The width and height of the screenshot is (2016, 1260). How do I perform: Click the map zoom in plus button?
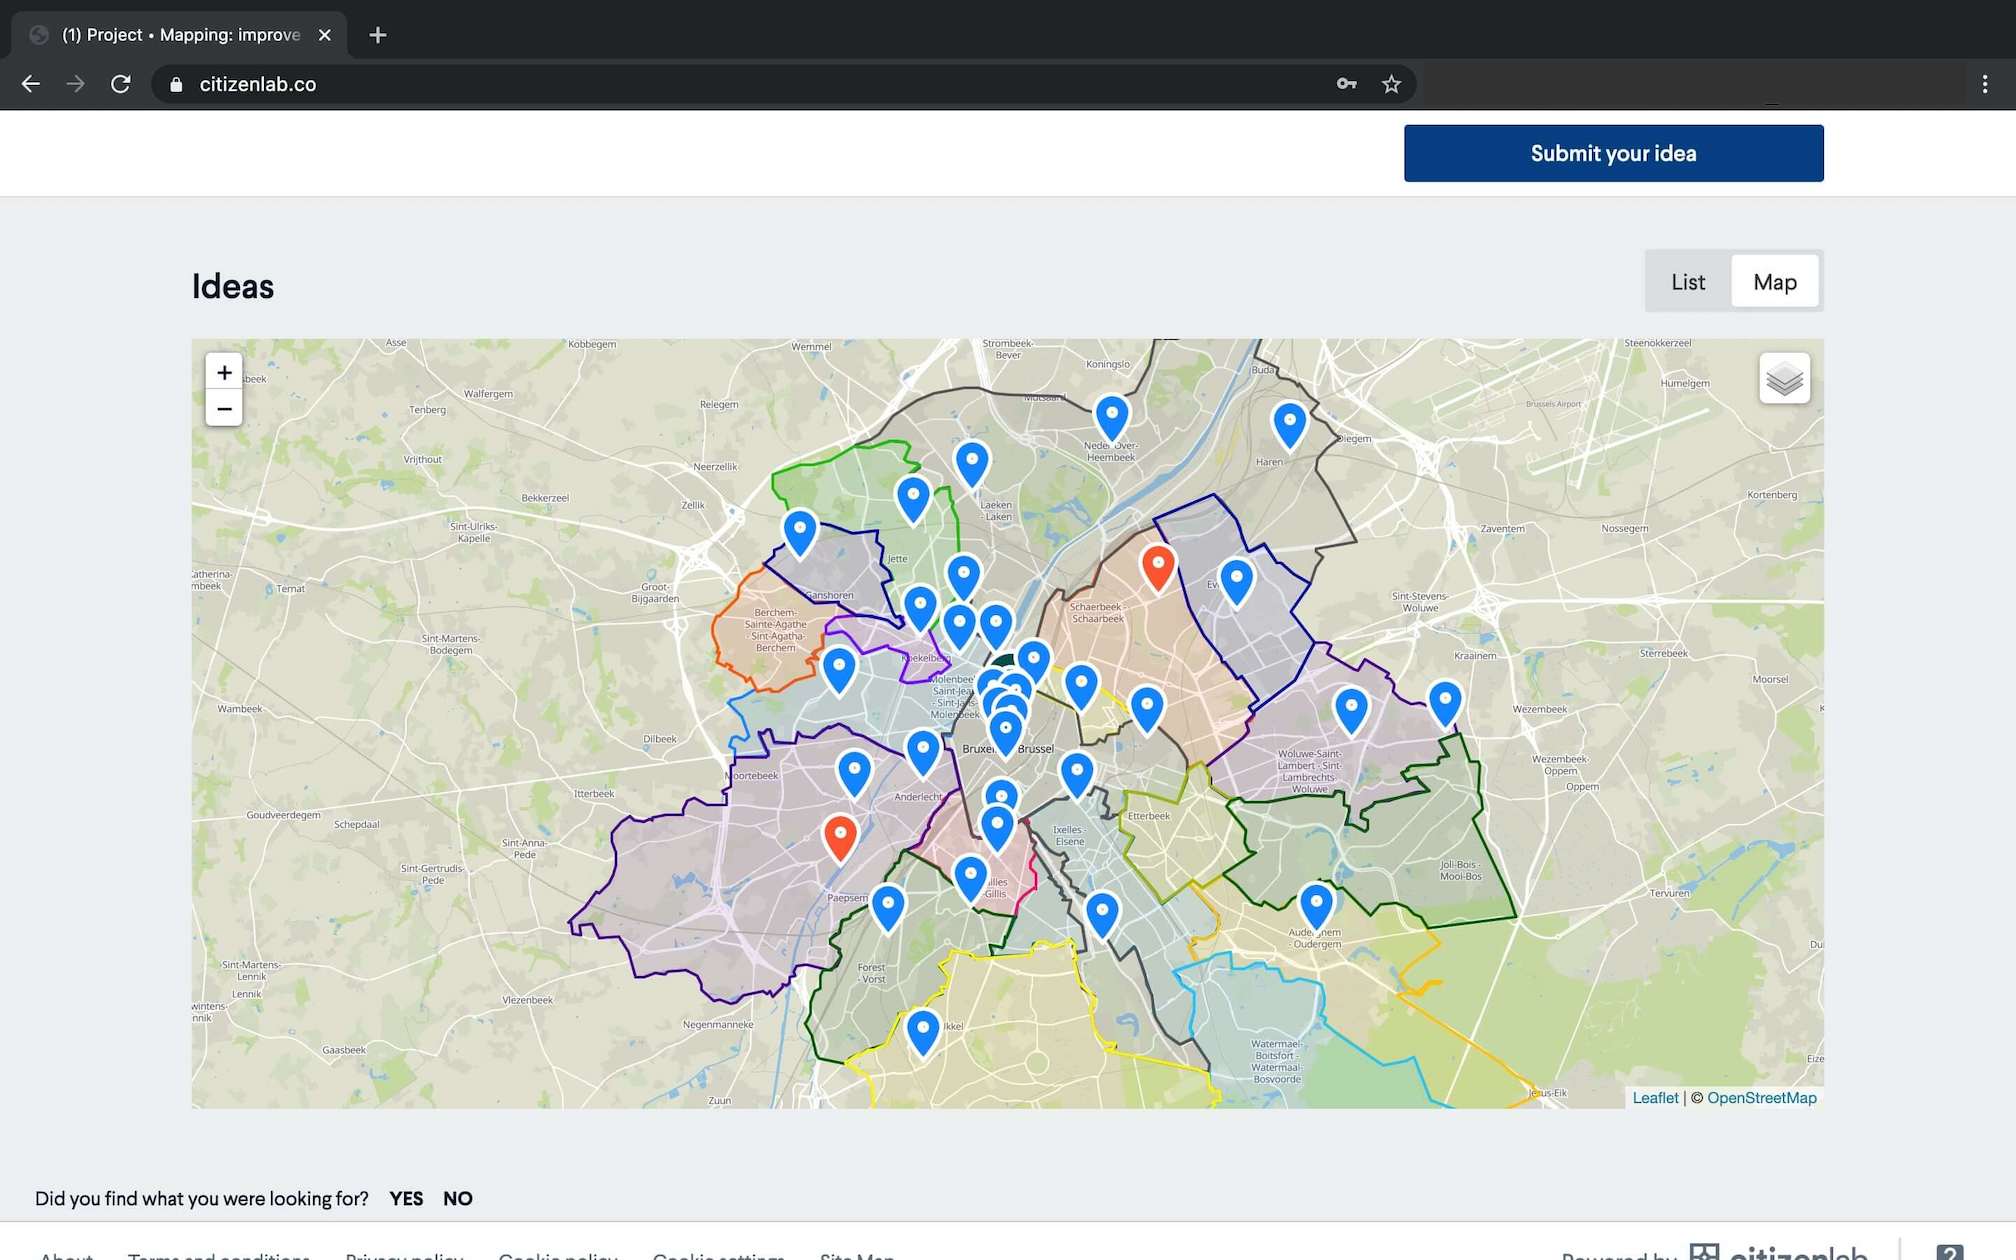coord(224,373)
